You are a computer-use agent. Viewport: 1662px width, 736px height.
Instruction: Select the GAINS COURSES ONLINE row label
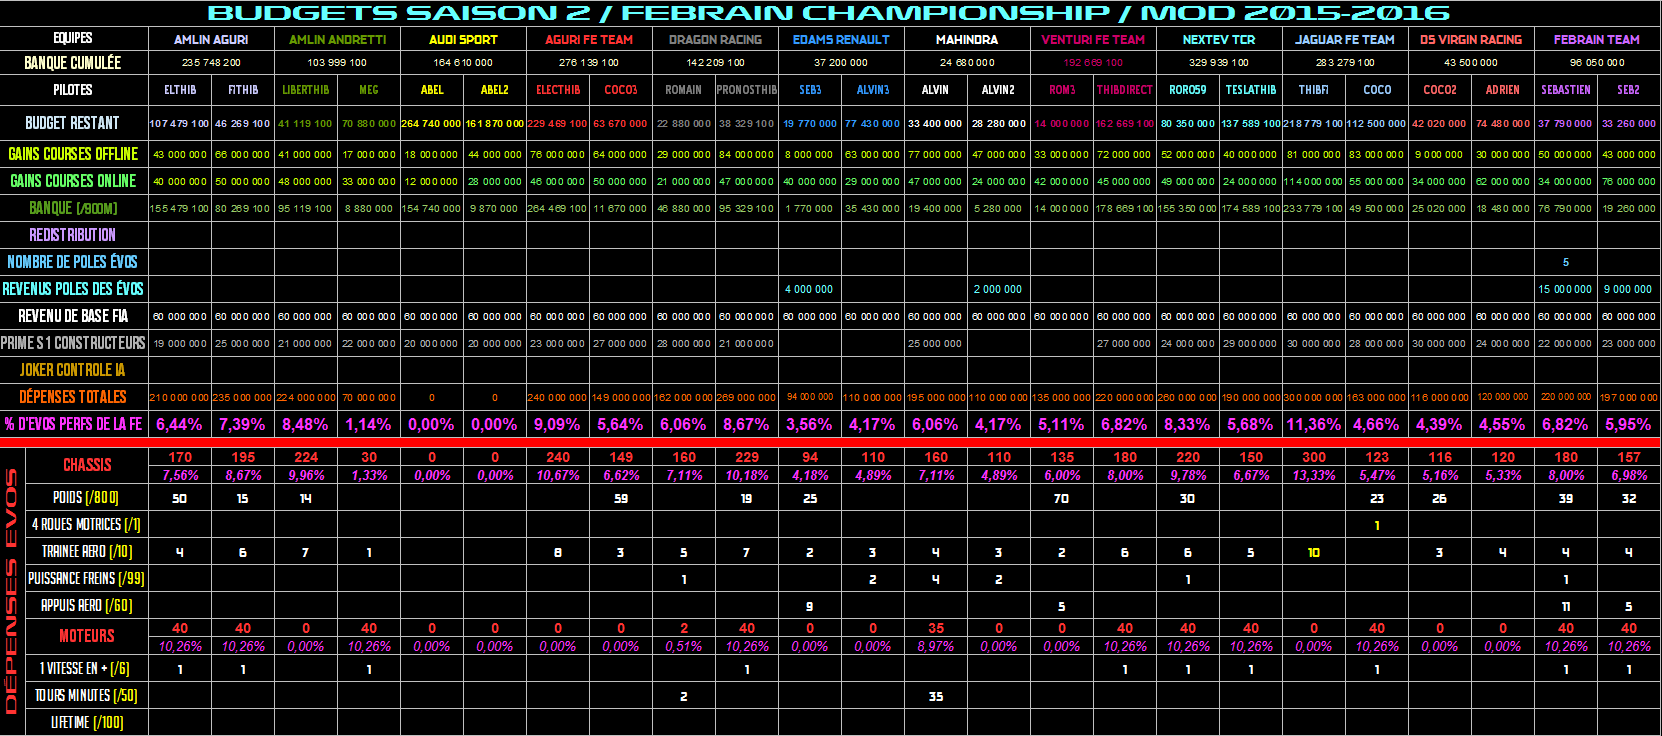pyautogui.click(x=73, y=181)
